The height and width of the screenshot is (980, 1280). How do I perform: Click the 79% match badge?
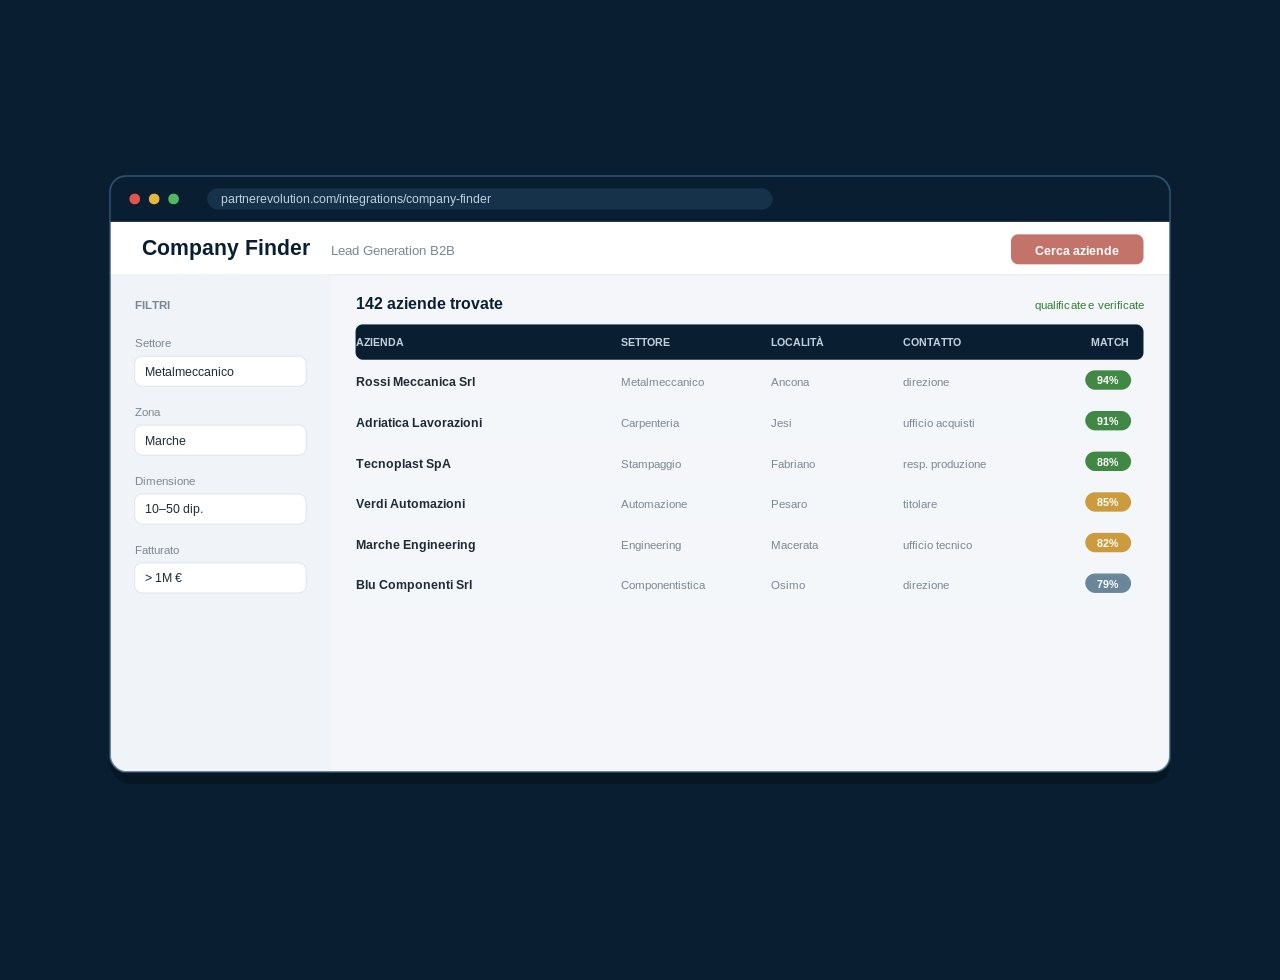(1108, 584)
